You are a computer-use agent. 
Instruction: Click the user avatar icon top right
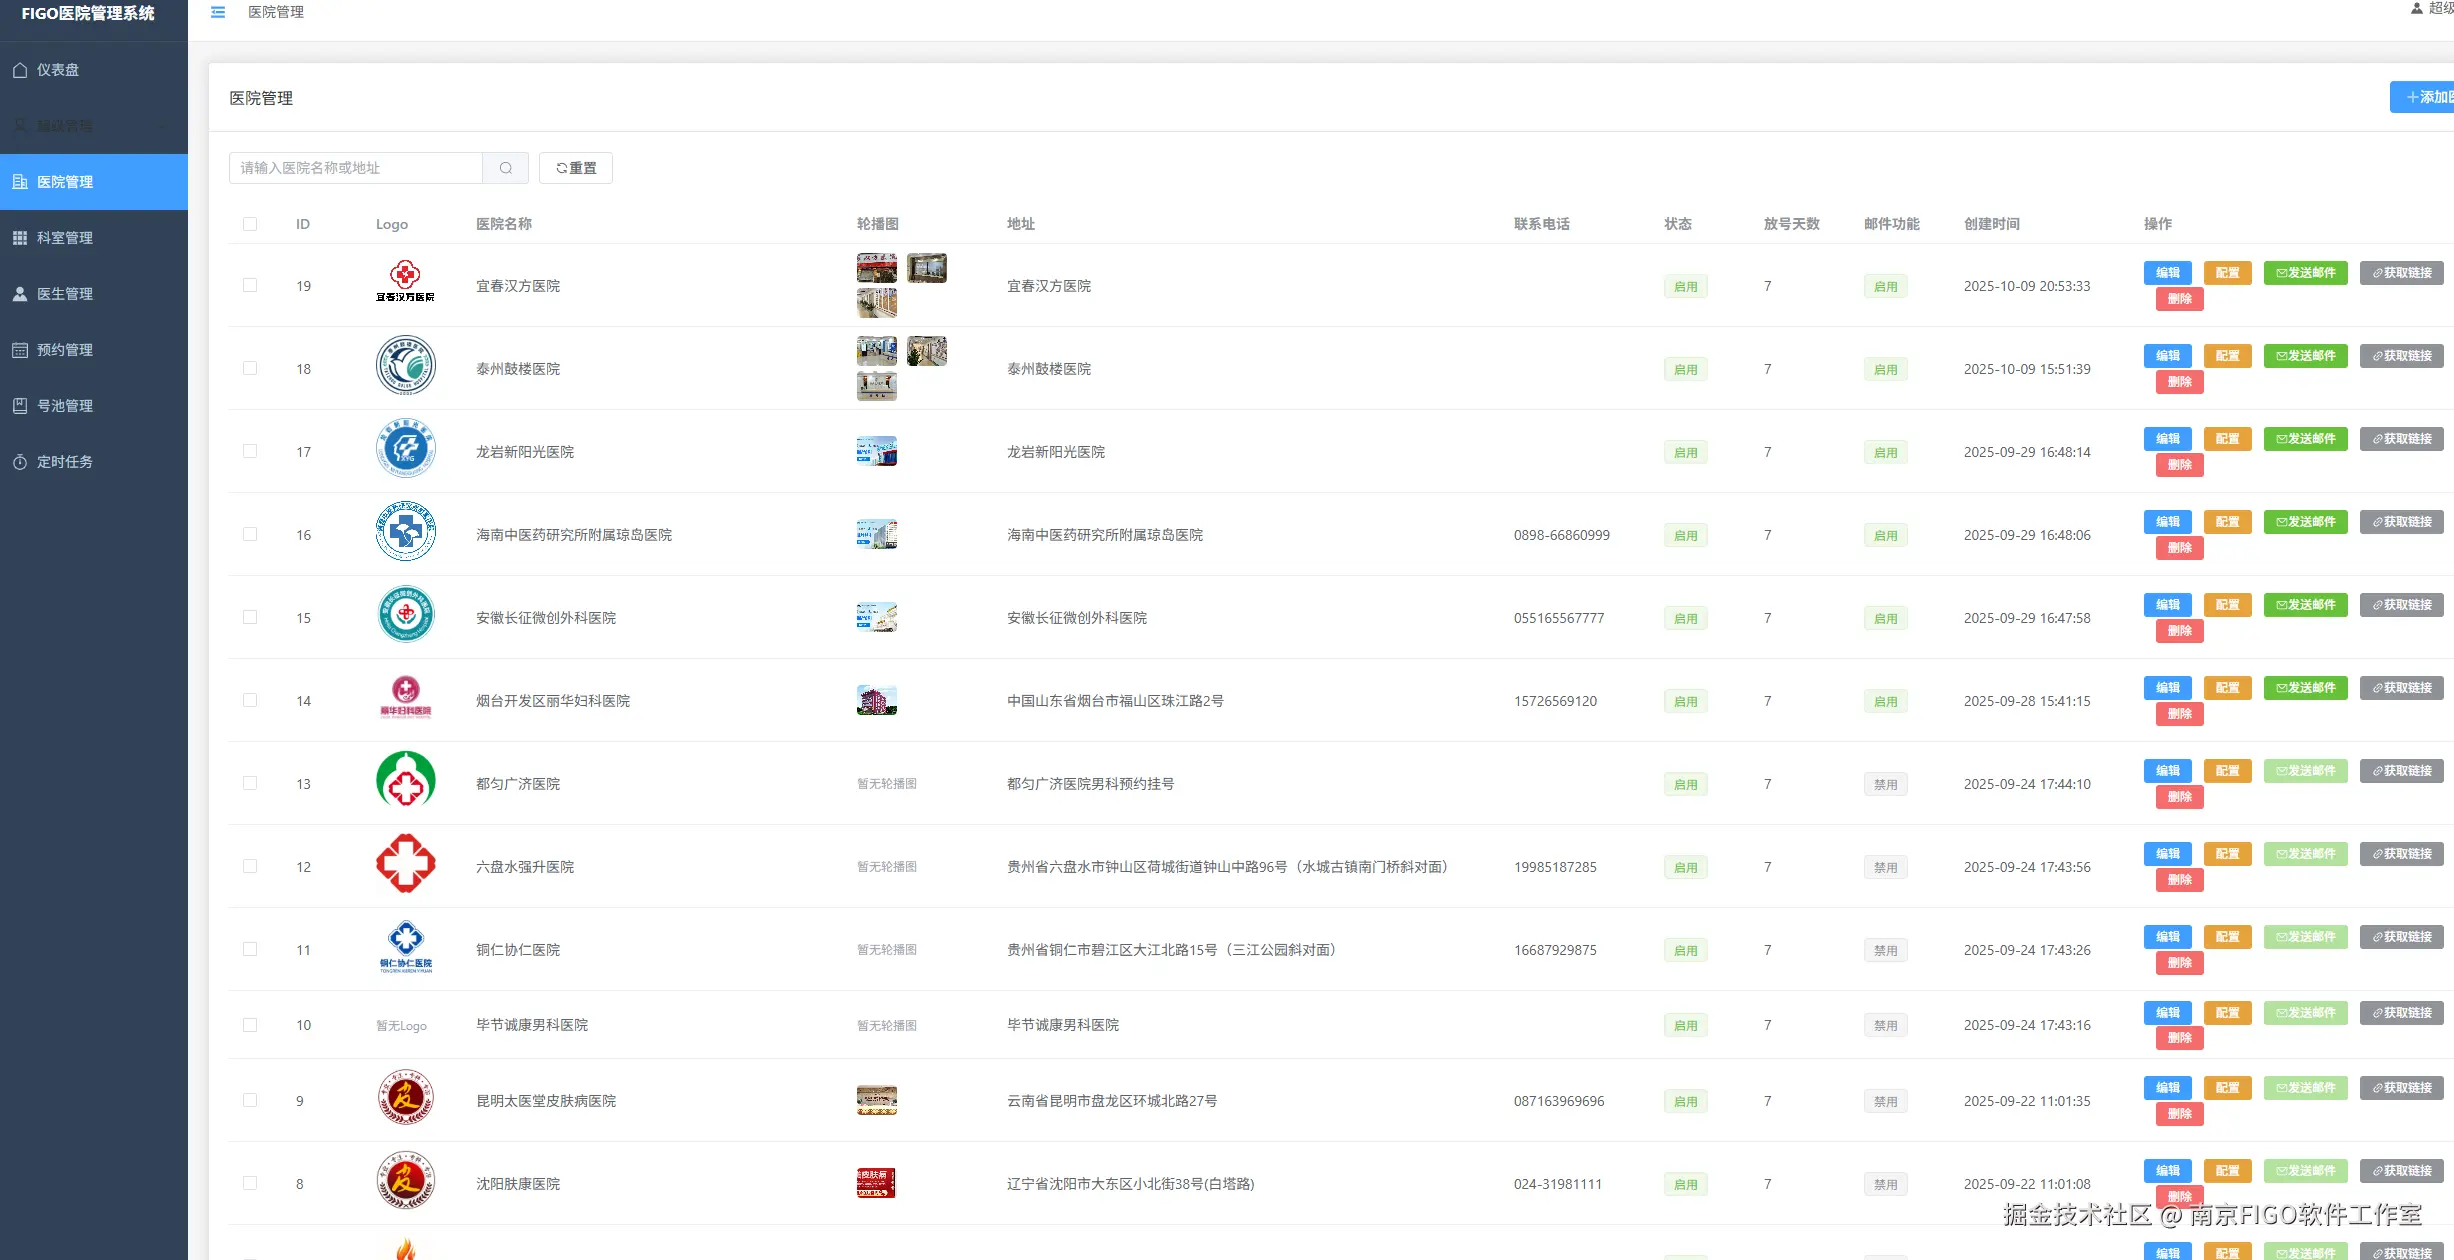click(2417, 8)
